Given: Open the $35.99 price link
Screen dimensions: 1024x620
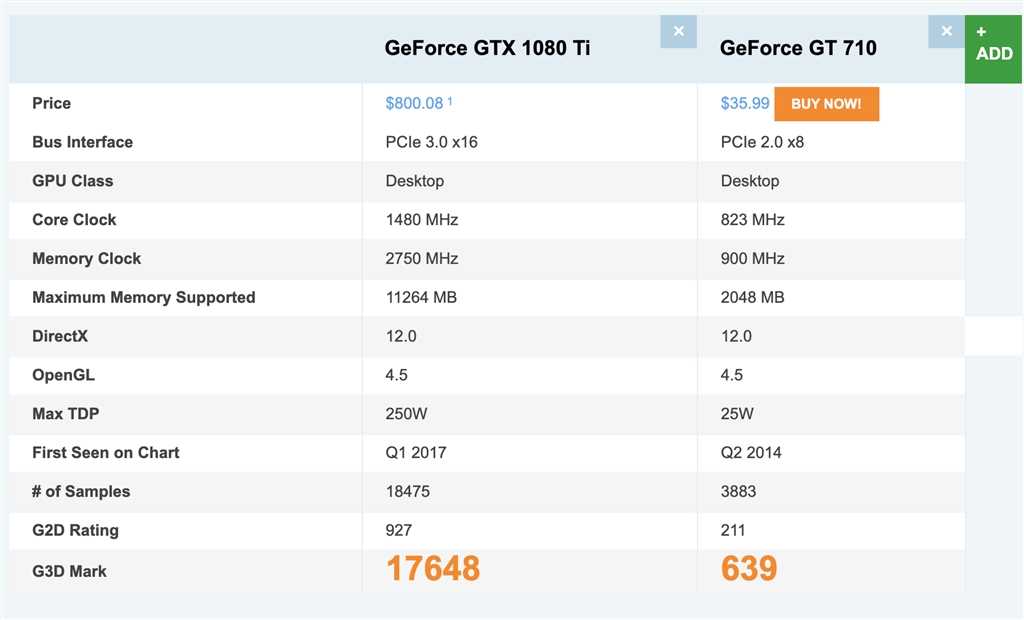Looking at the screenshot, I should click(x=745, y=103).
